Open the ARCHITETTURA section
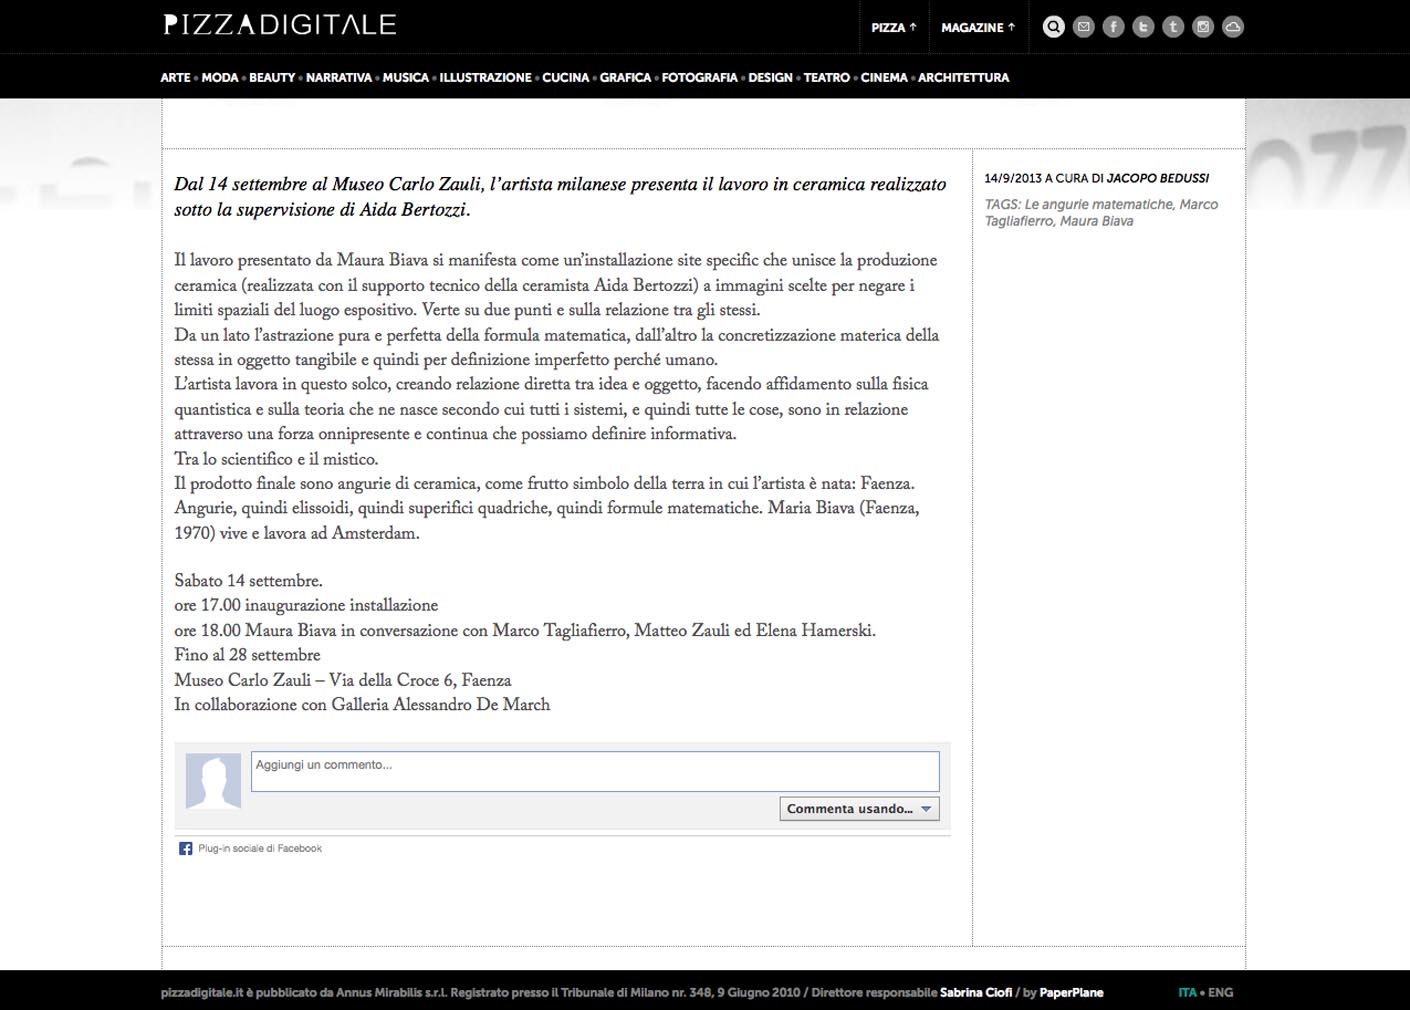This screenshot has width=1410, height=1010. [x=963, y=77]
